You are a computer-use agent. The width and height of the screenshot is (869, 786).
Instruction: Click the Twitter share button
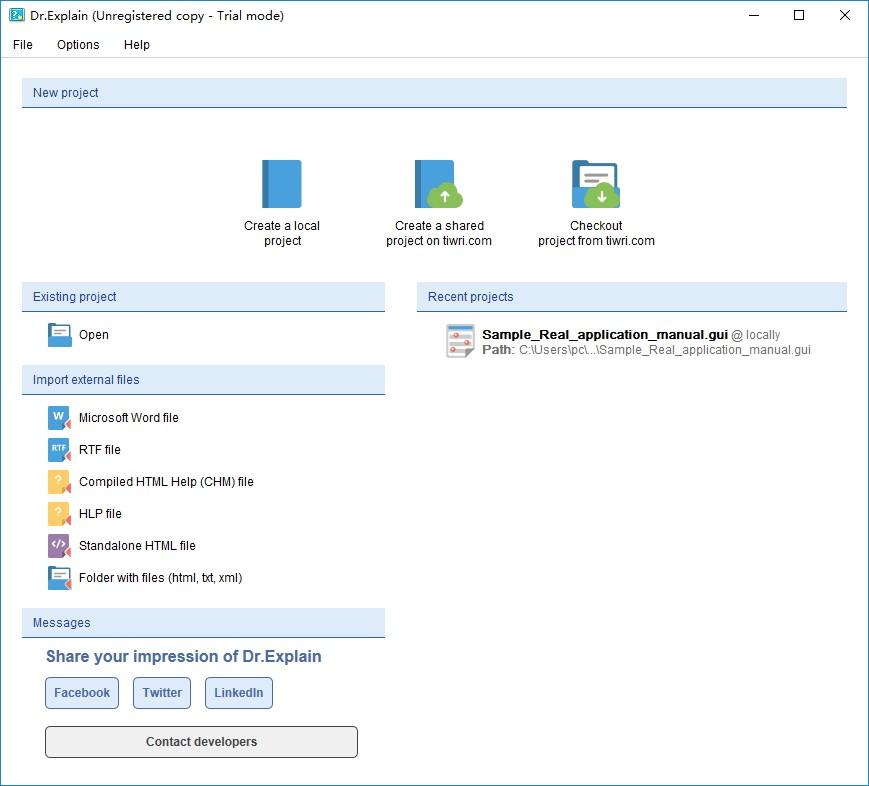(x=162, y=693)
